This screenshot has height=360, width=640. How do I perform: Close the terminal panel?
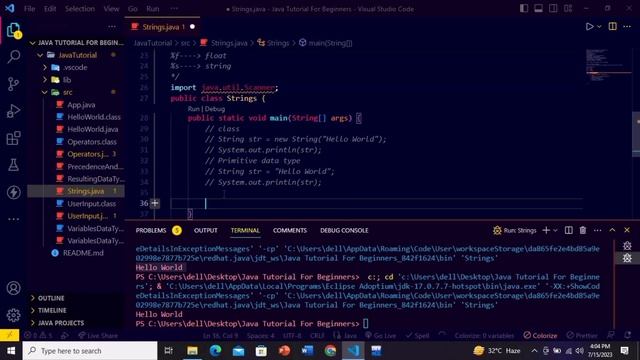tap(627, 231)
